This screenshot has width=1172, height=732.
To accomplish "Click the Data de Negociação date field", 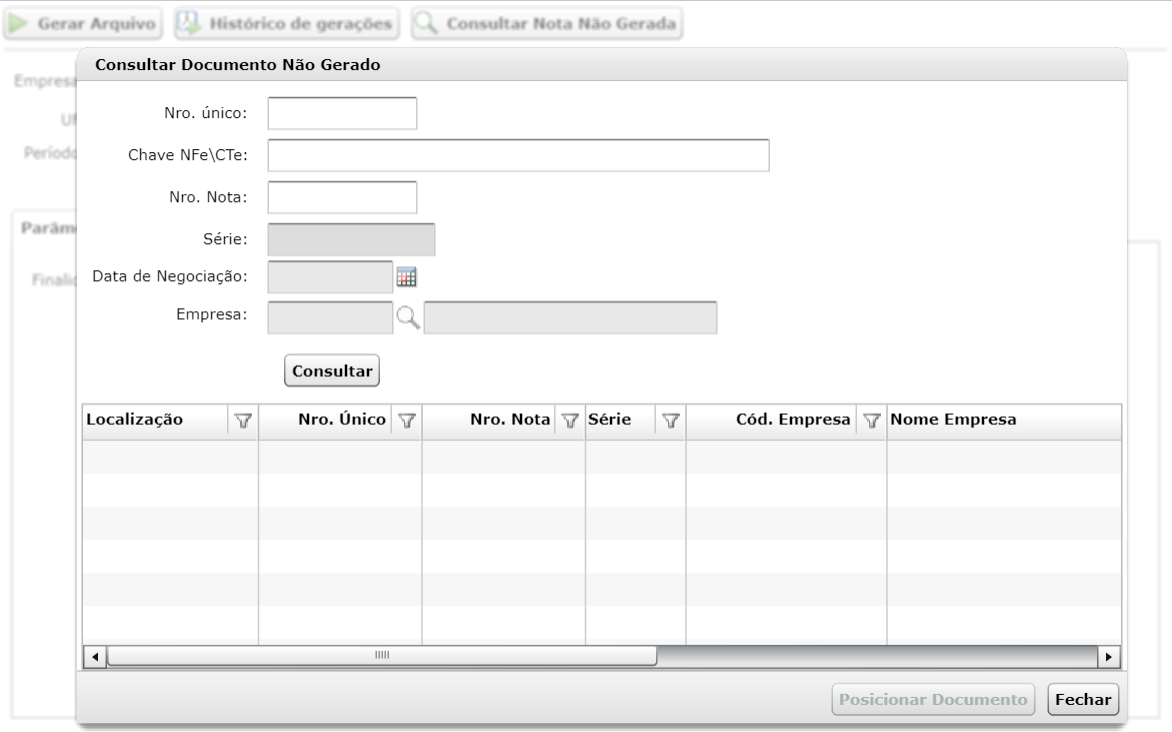I will pyautogui.click(x=330, y=277).
